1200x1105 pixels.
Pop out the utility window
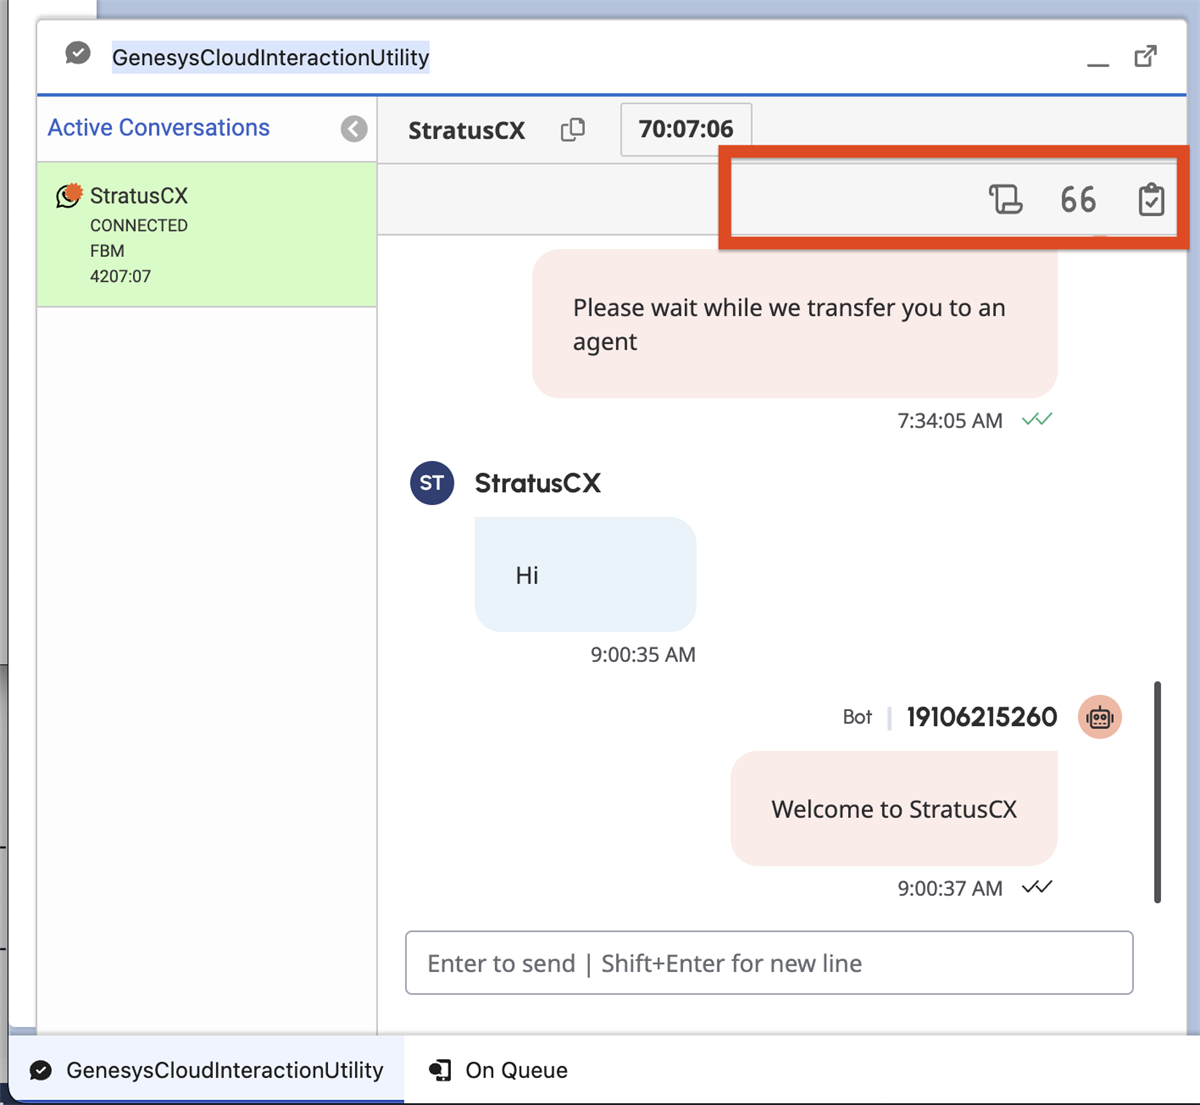pyautogui.click(x=1146, y=56)
